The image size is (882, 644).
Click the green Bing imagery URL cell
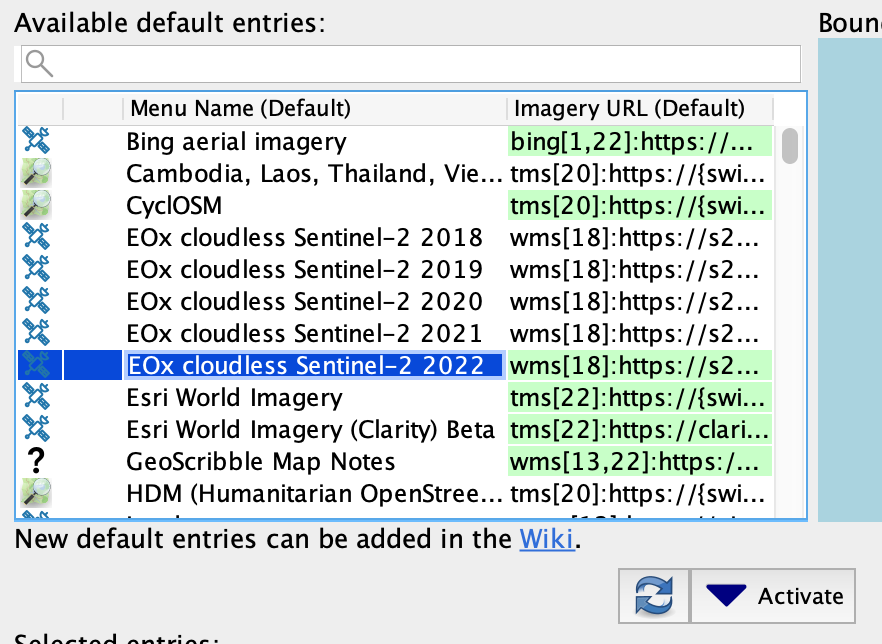[x=640, y=142]
